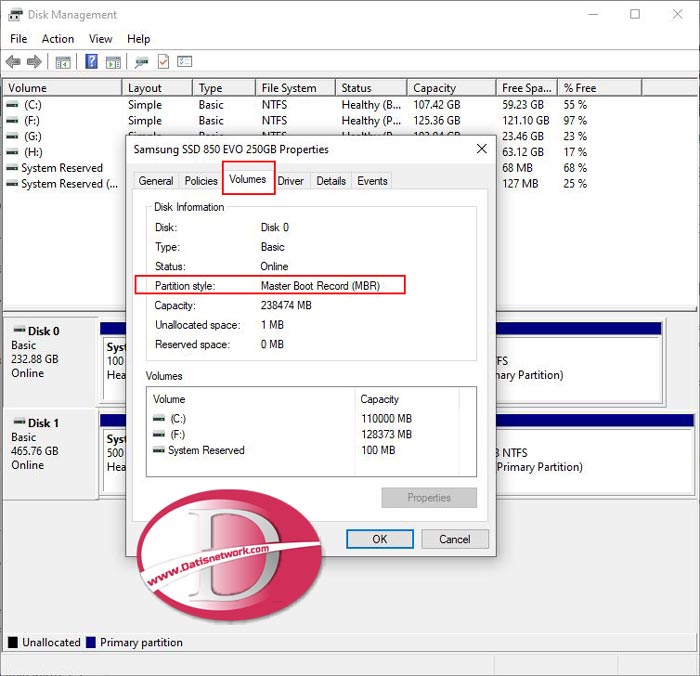Click the Disk 0 icon in lower pane
Image resolution: width=700 pixels, height=676 pixels.
pos(19,330)
